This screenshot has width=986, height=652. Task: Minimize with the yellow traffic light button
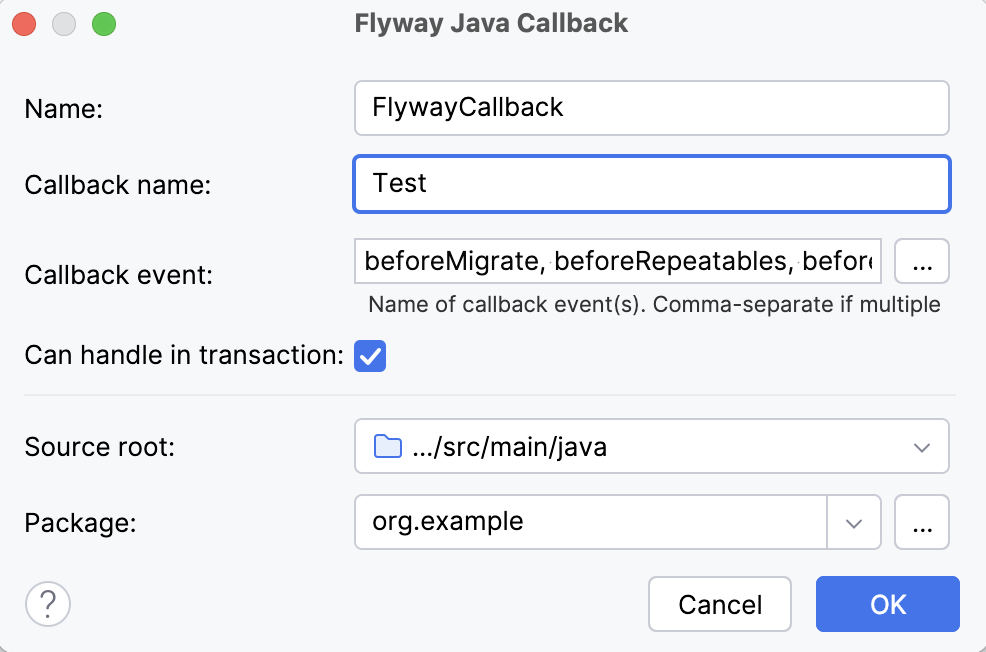point(63,23)
